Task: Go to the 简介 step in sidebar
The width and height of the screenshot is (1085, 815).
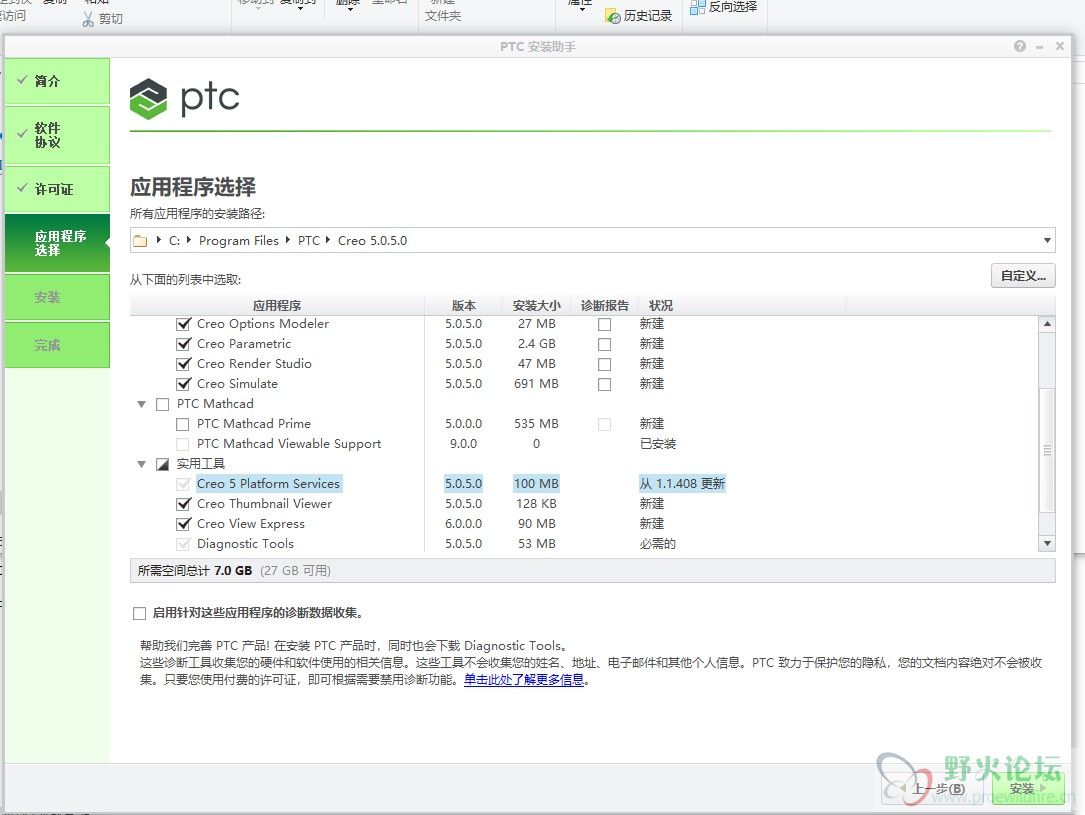Action: [x=57, y=81]
